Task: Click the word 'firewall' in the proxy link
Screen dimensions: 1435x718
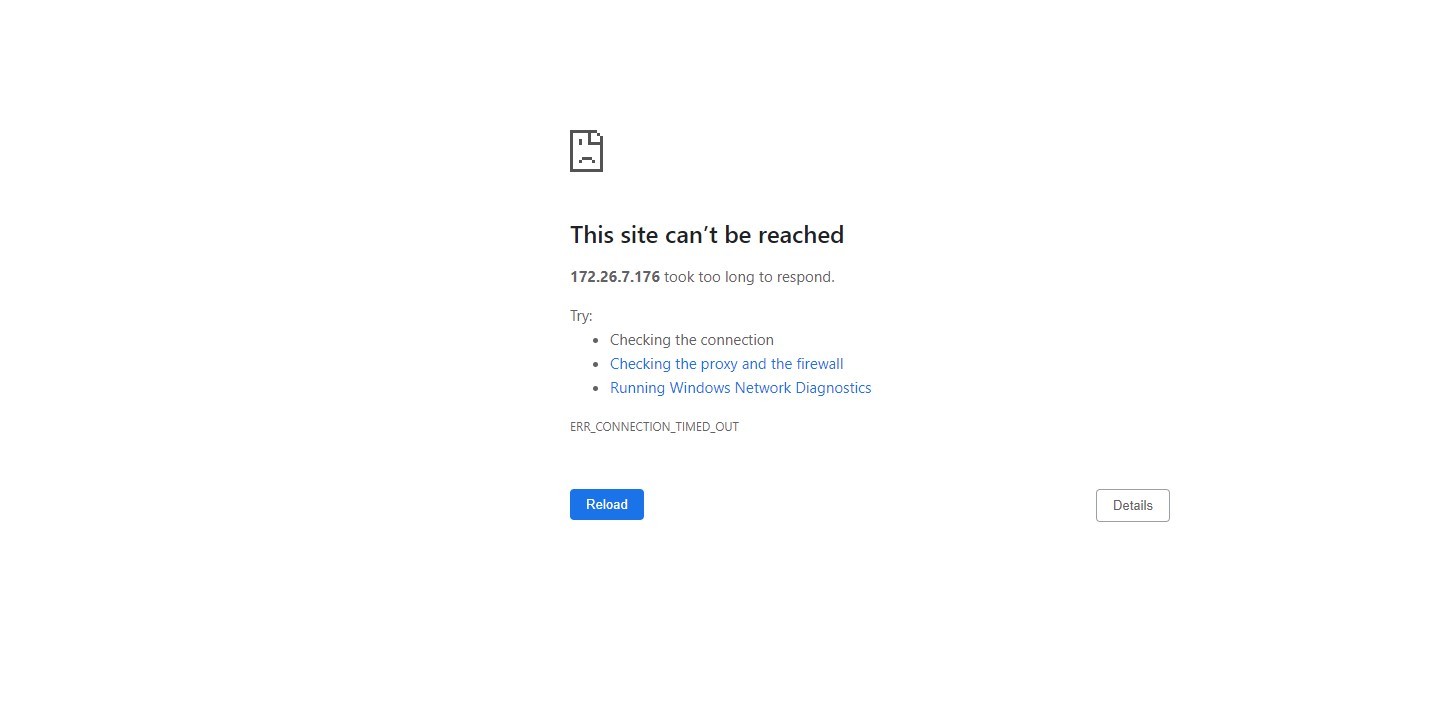Action: click(x=820, y=364)
